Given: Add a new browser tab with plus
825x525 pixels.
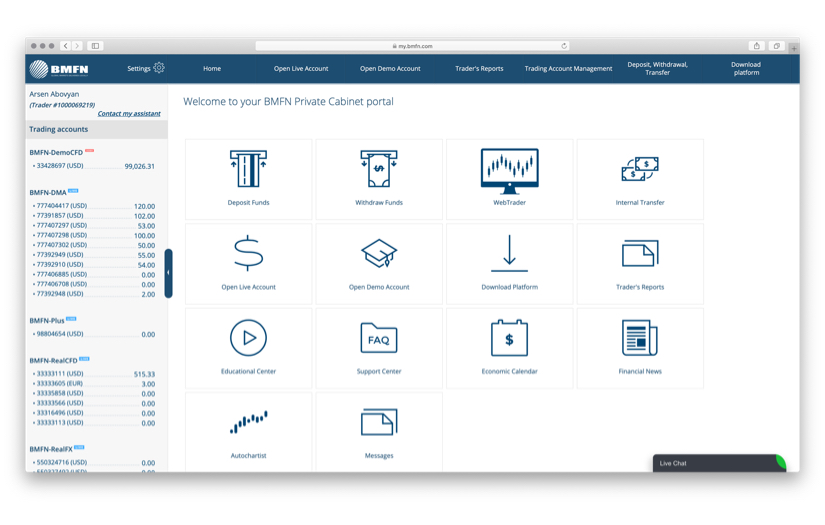Looking at the screenshot, I should (794, 48).
